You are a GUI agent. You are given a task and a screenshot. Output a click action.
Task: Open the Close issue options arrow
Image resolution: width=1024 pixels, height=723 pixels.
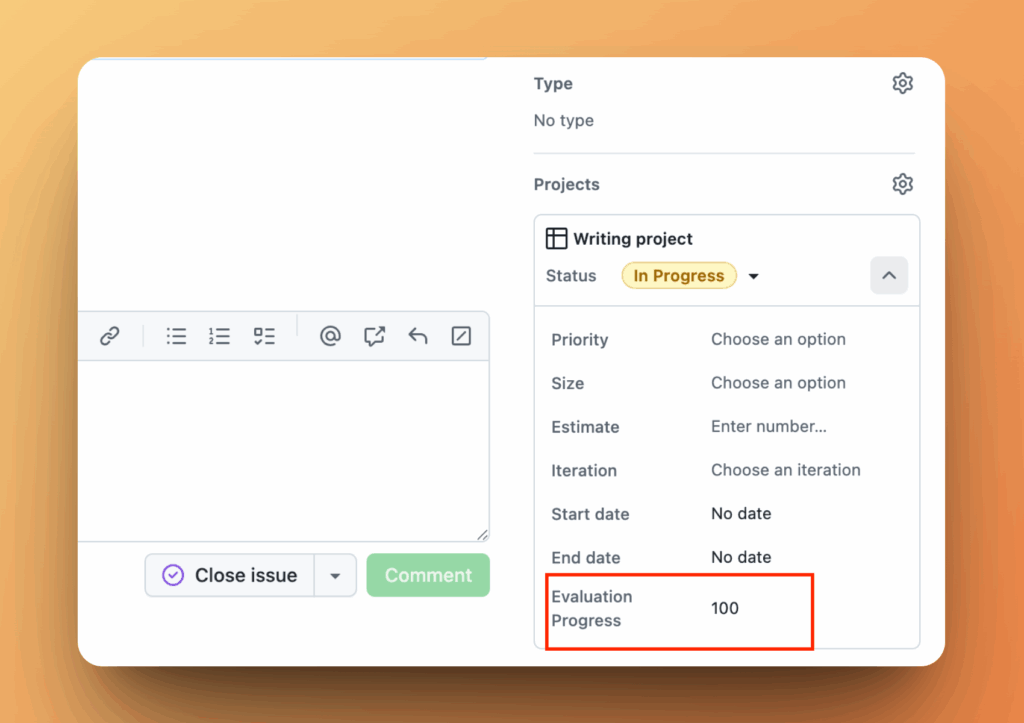pos(336,575)
